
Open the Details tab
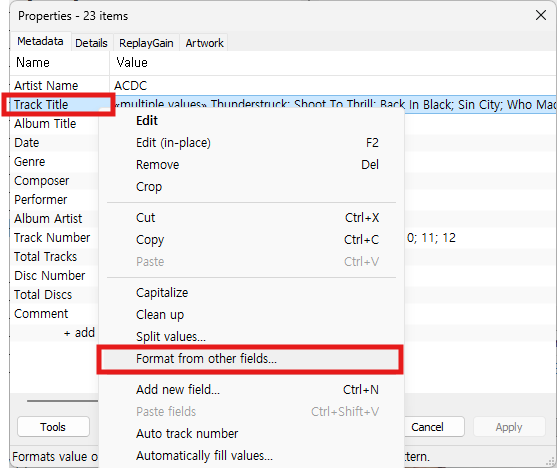point(91,43)
